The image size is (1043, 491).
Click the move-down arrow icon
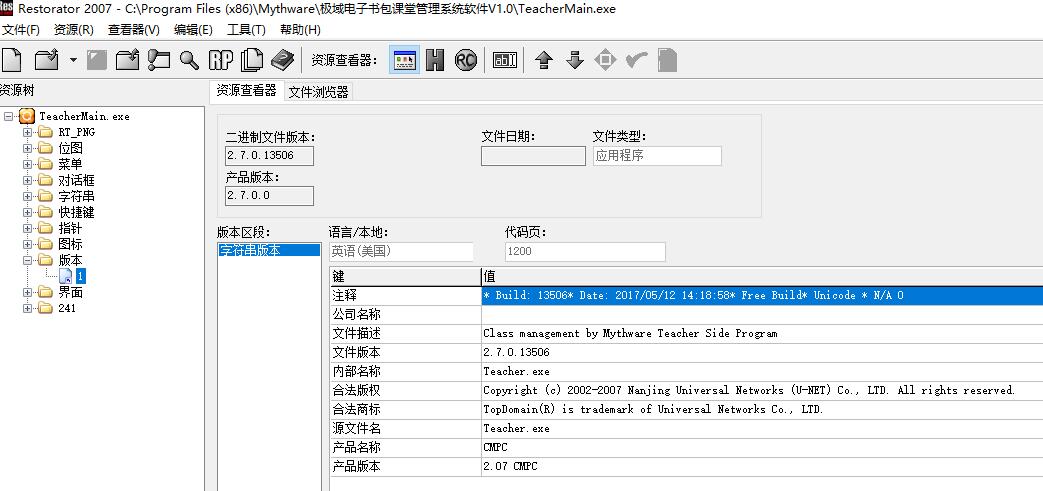point(574,60)
